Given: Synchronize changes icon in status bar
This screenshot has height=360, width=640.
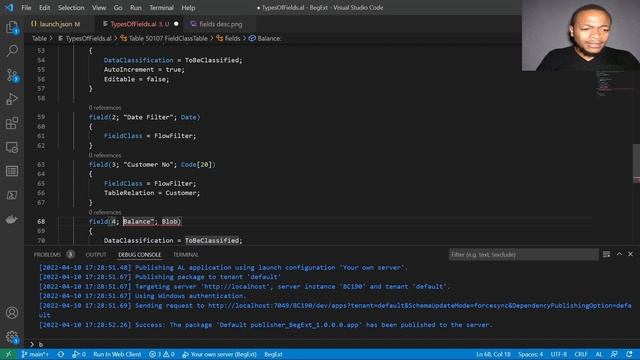Looking at the screenshot, I should click(61, 354).
